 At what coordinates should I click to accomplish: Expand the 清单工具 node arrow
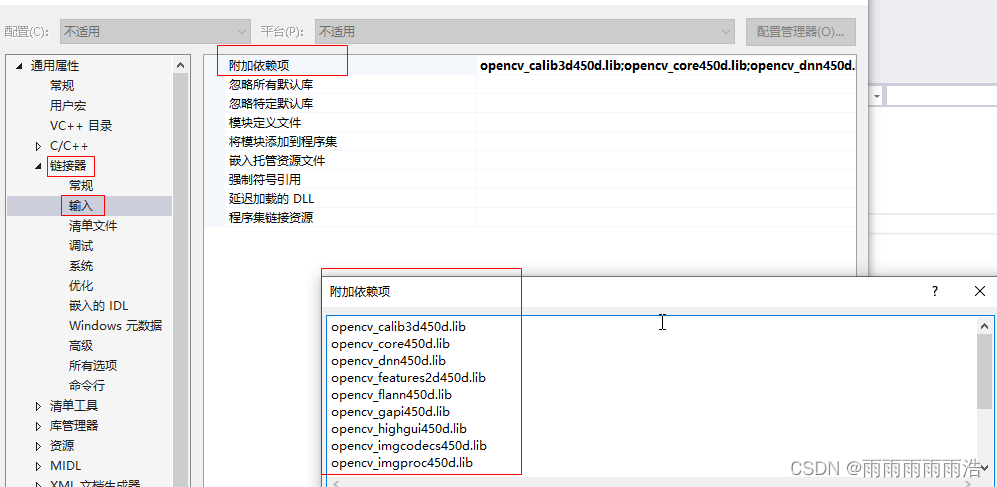point(38,406)
